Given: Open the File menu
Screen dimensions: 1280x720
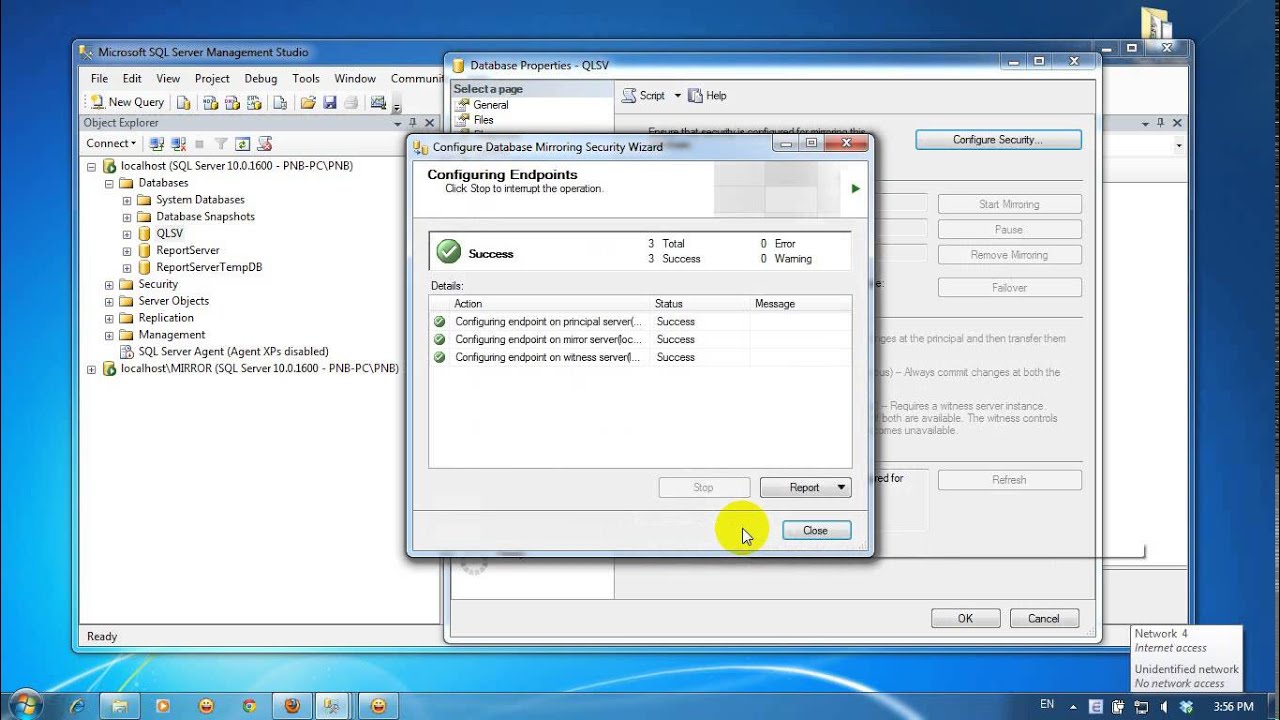Looking at the screenshot, I should [x=99, y=78].
